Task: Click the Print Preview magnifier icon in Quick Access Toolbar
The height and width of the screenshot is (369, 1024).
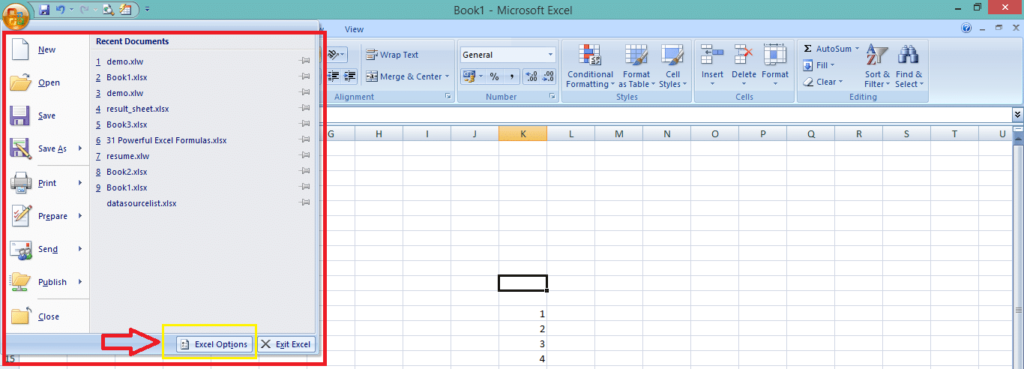Action: coord(109,10)
